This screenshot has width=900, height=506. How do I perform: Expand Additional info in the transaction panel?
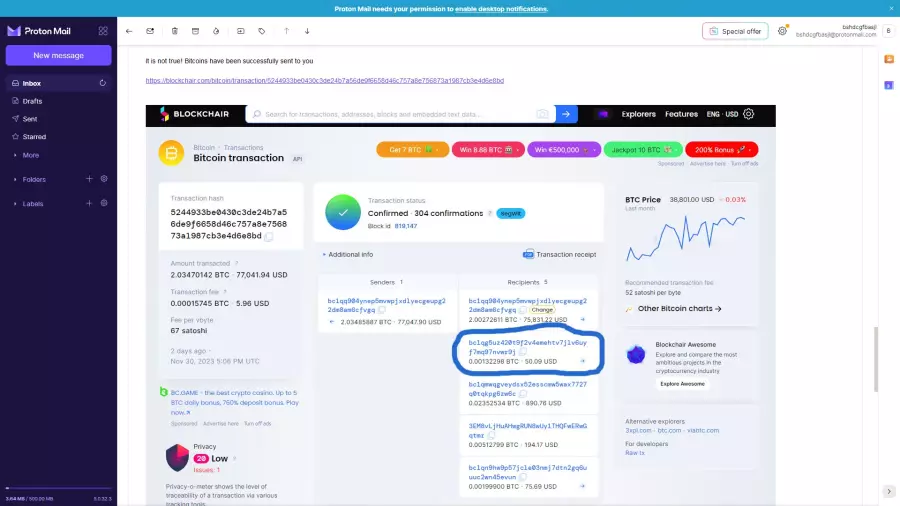348,254
